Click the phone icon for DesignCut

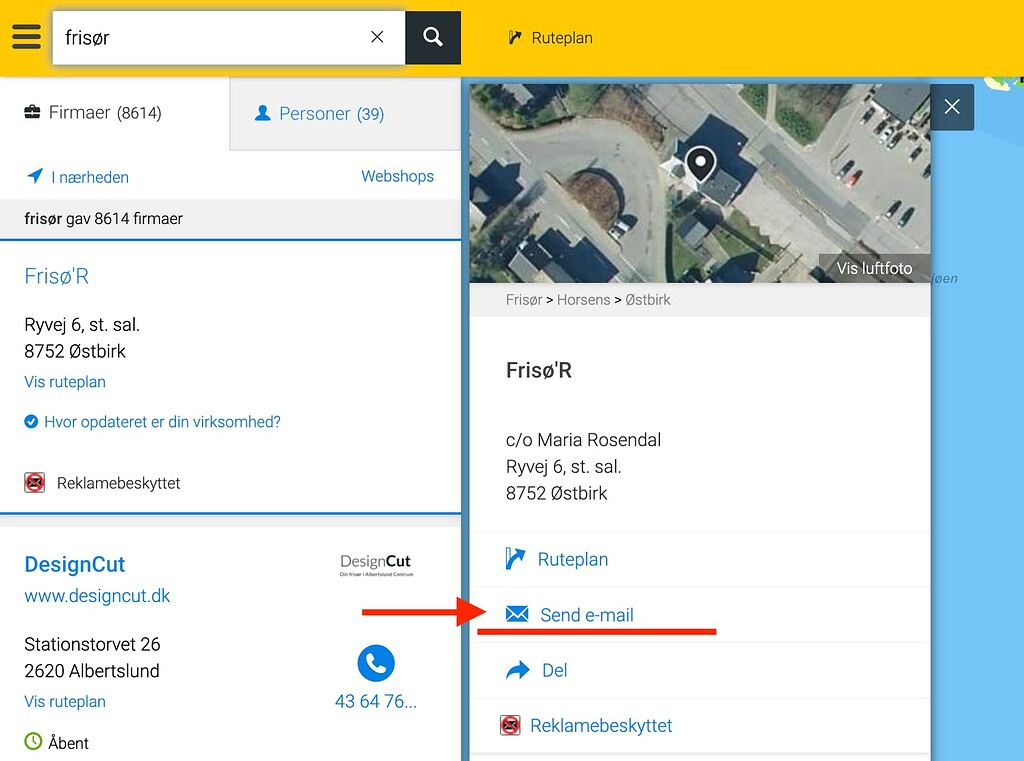point(376,663)
